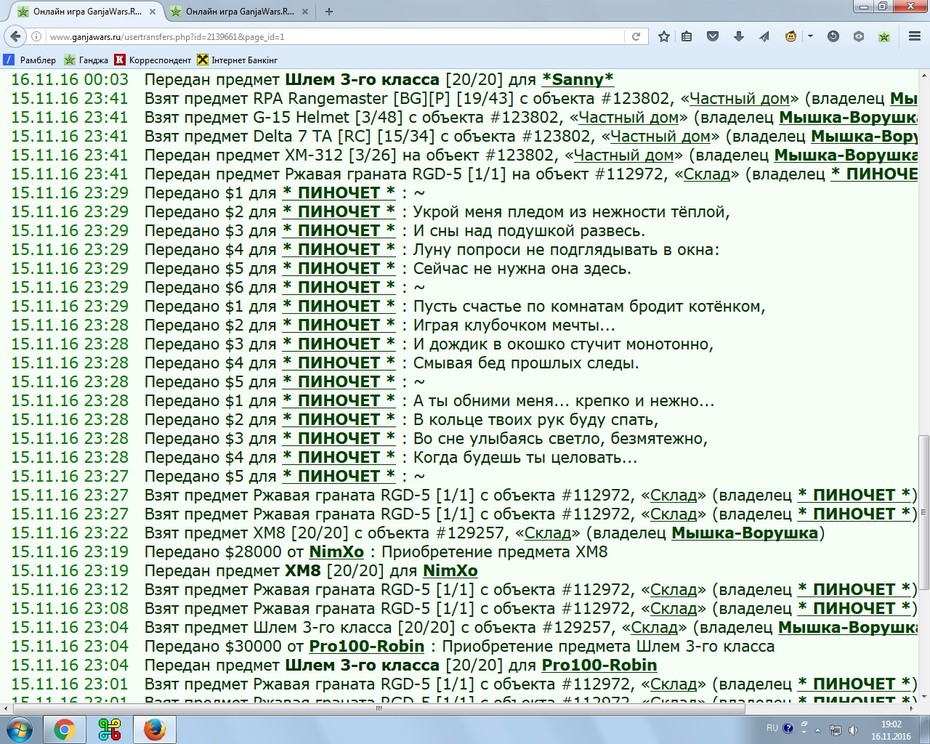Close the second GanjaWars tab
930x744 pixels.
click(305, 12)
